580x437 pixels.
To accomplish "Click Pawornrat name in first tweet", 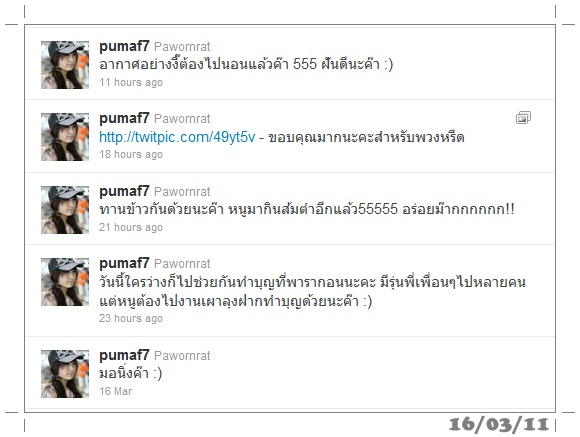I will coord(182,47).
